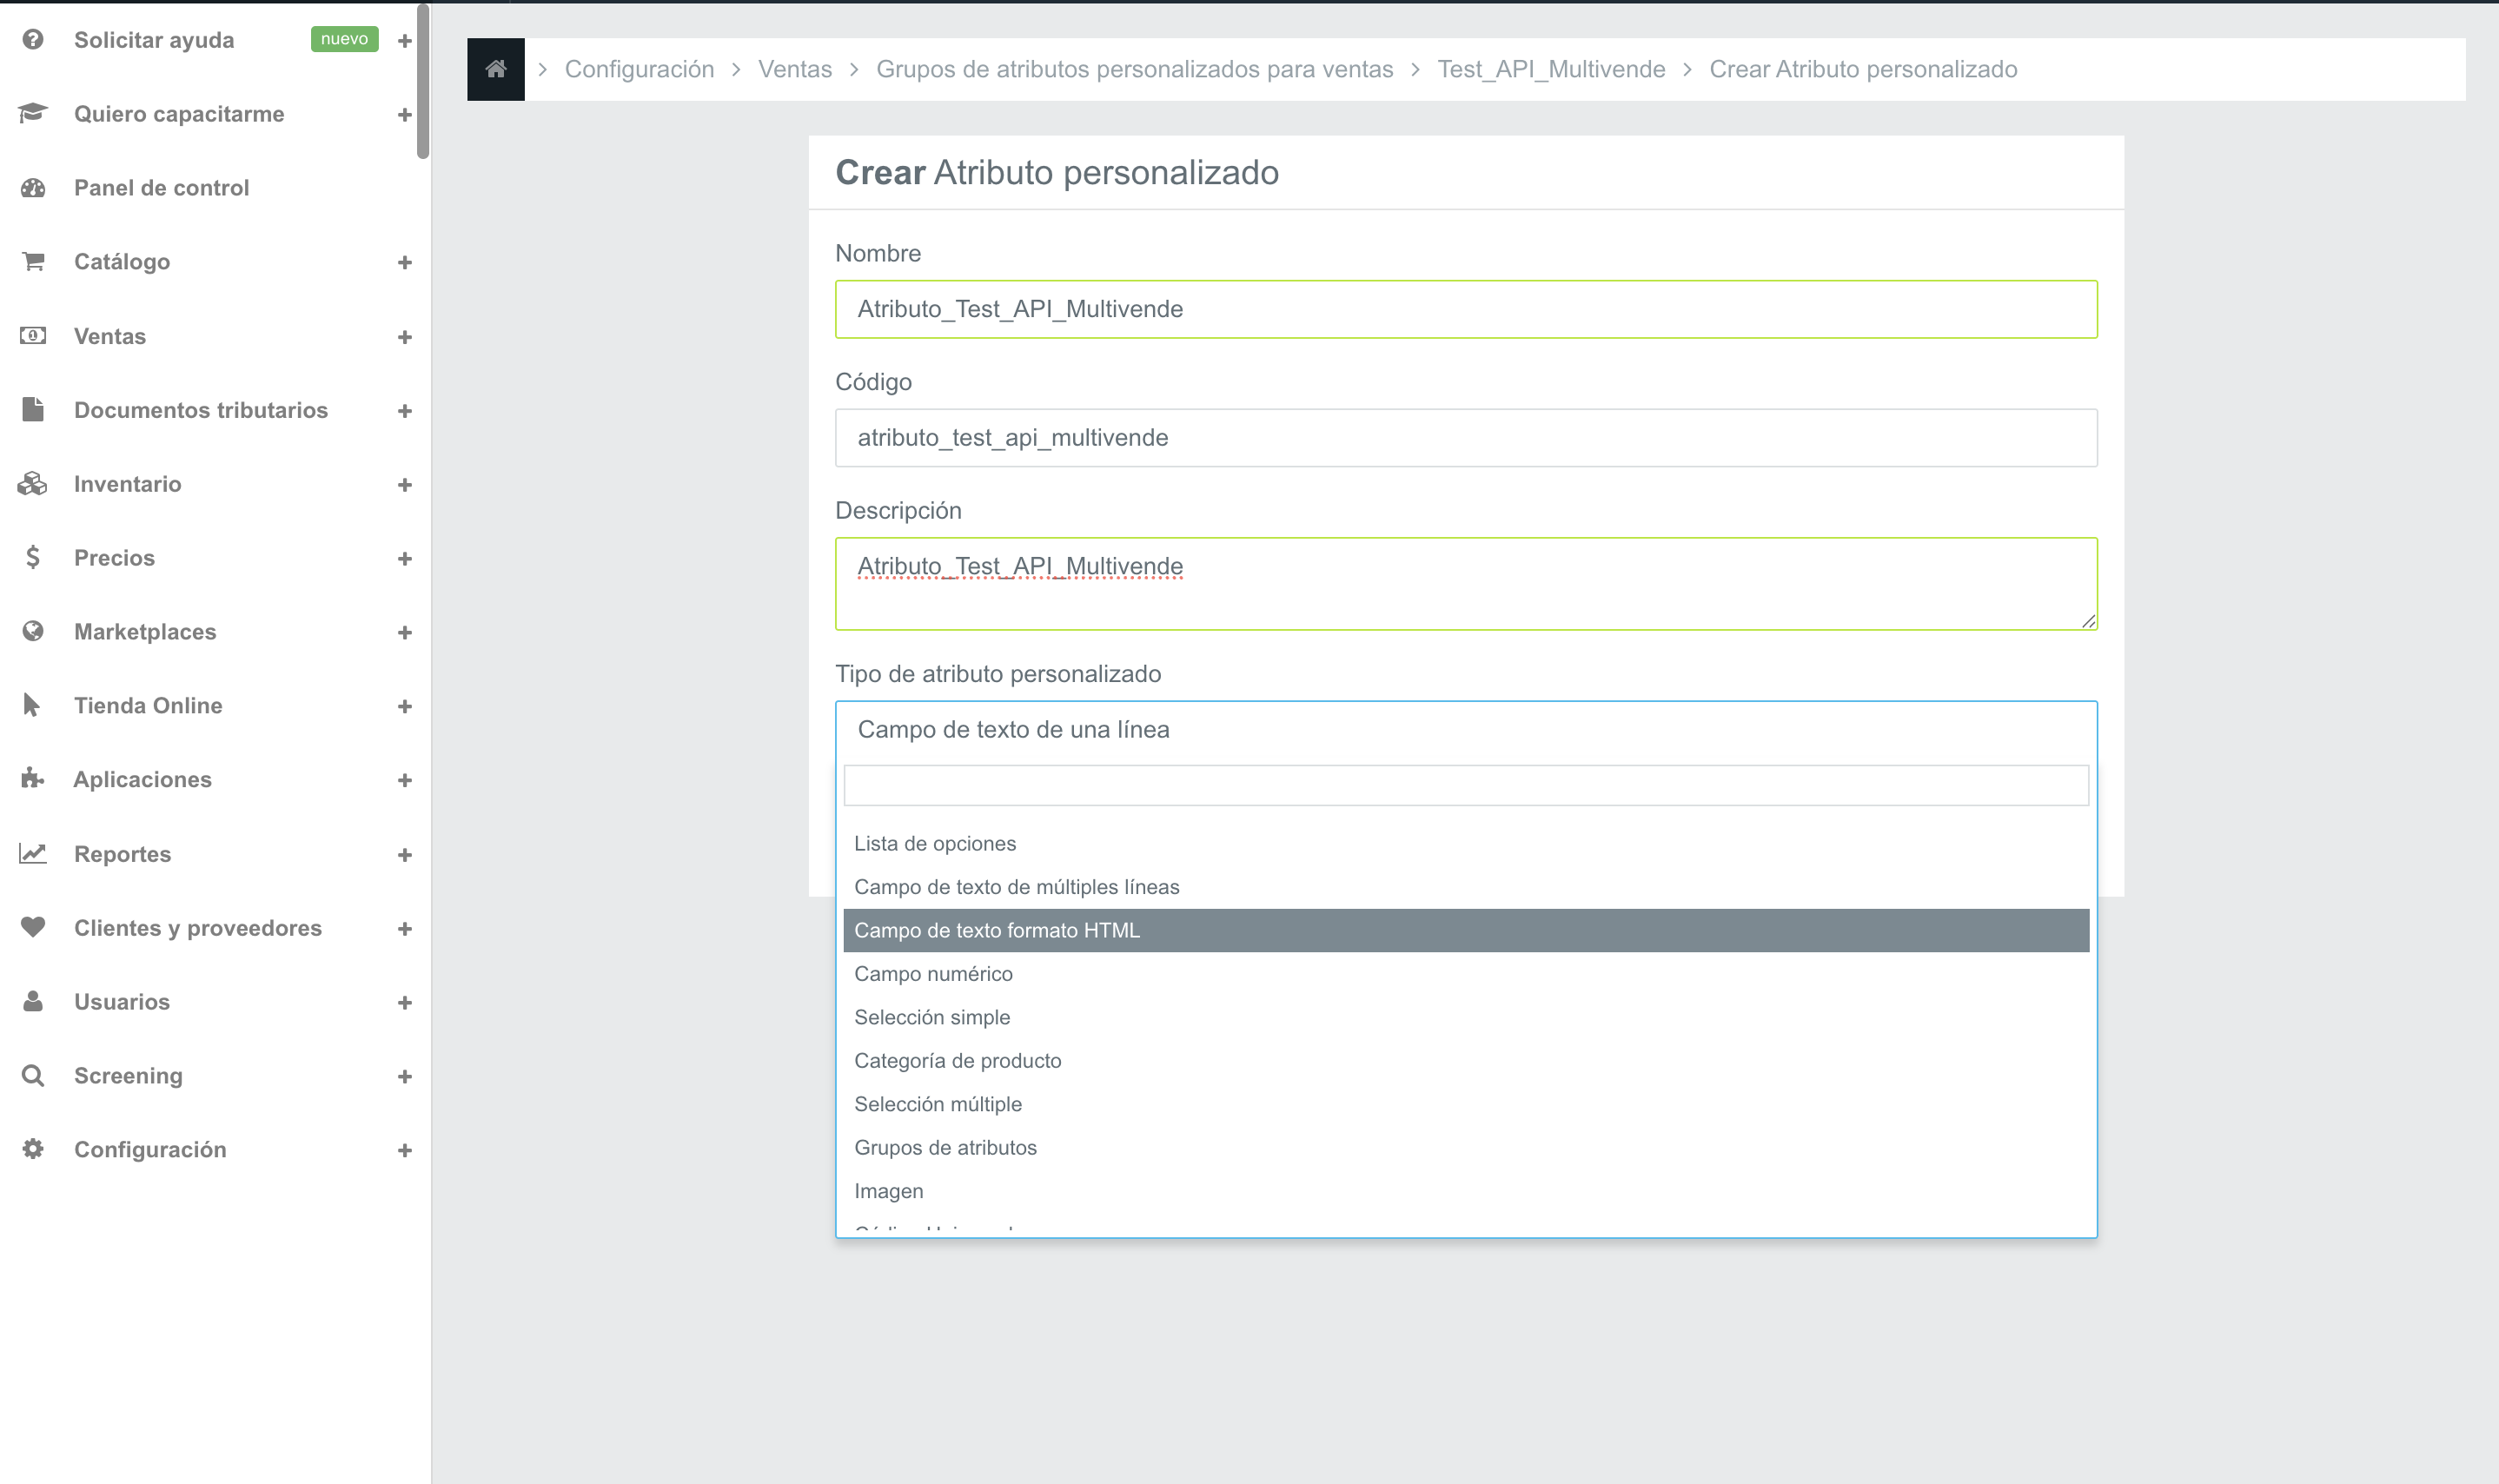Click the shopping cart Catálogo icon
The height and width of the screenshot is (1484, 2499).
click(x=33, y=262)
